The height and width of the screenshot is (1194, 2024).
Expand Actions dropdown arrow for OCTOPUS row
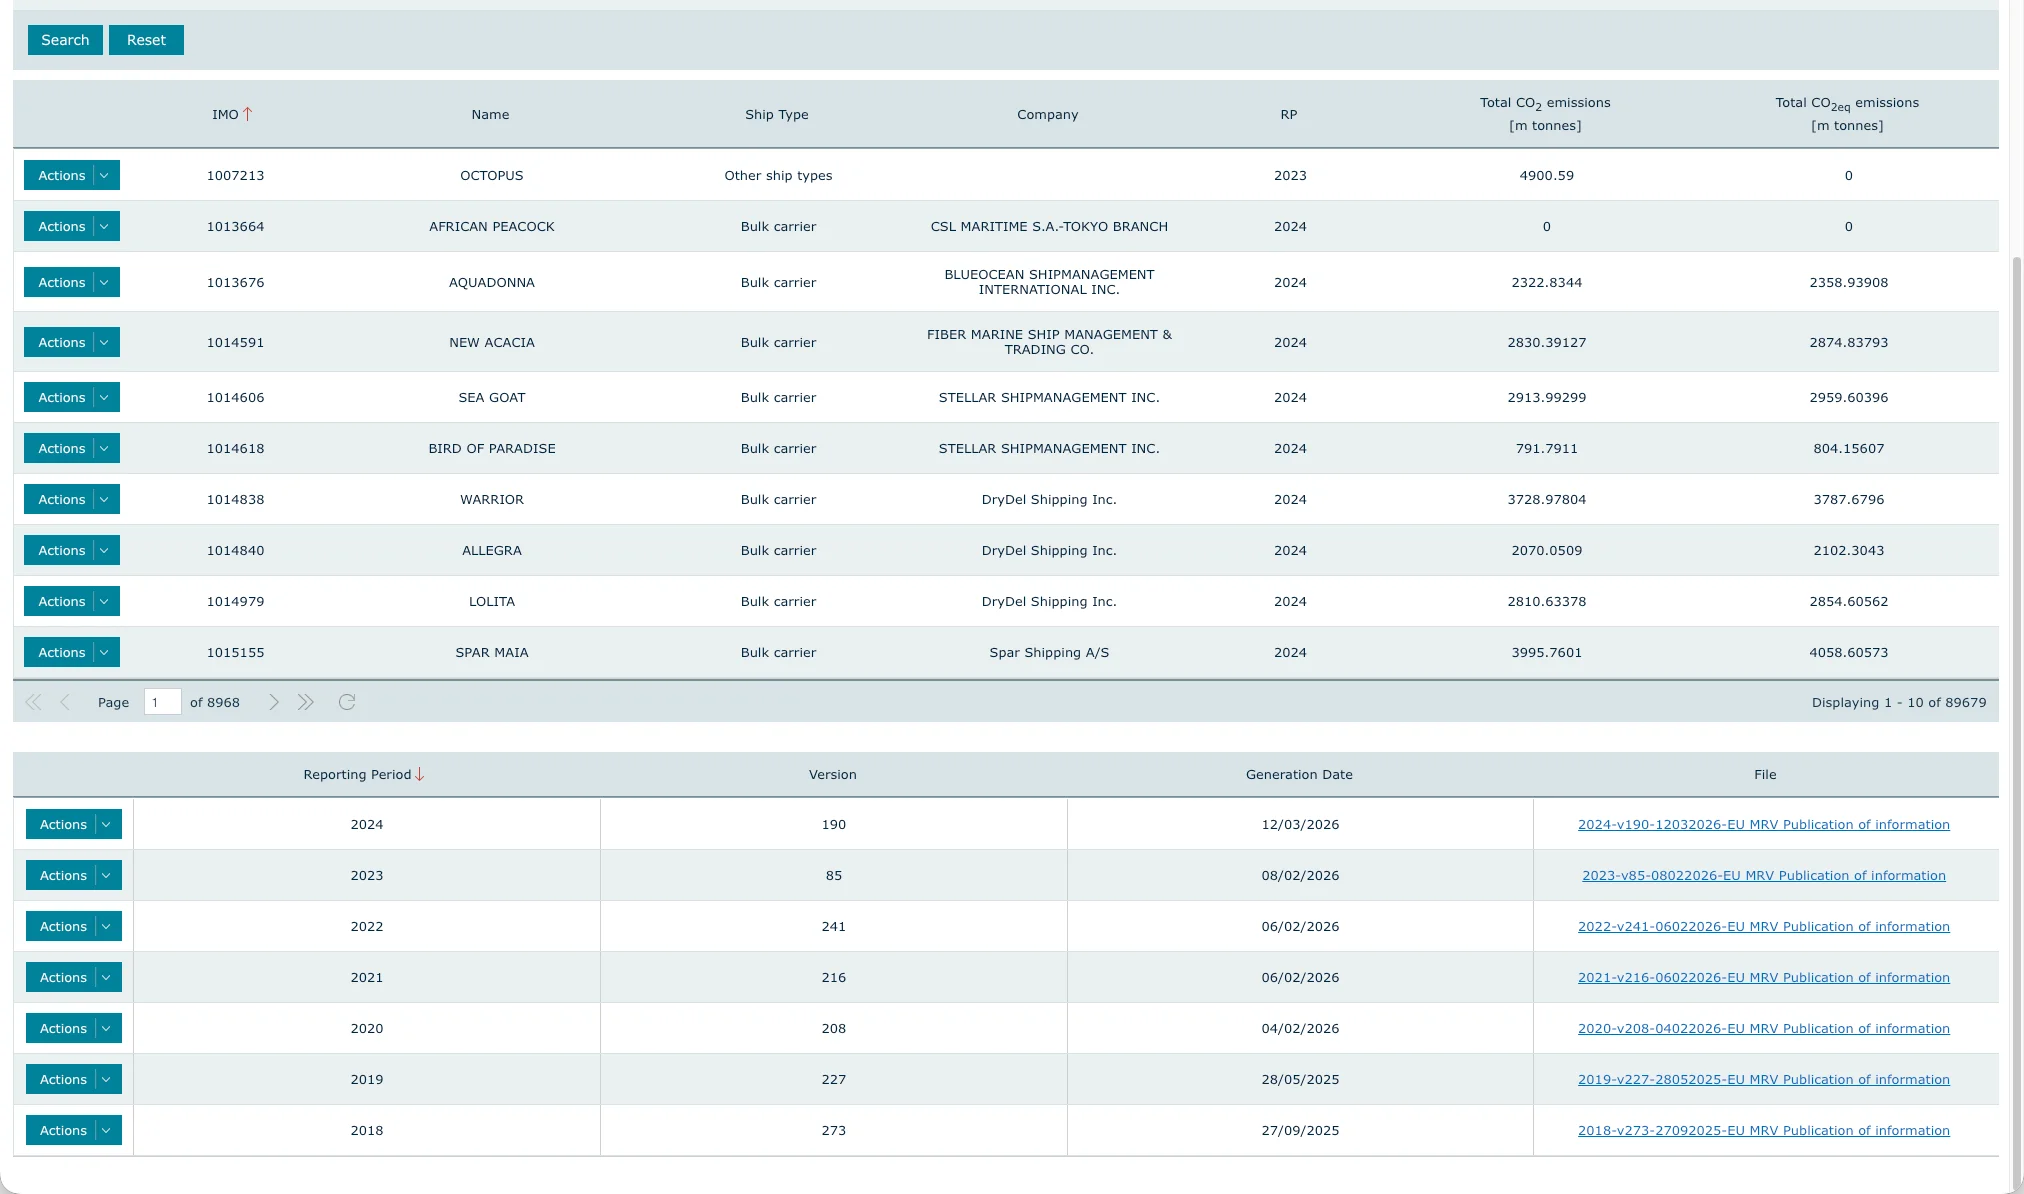coord(105,175)
